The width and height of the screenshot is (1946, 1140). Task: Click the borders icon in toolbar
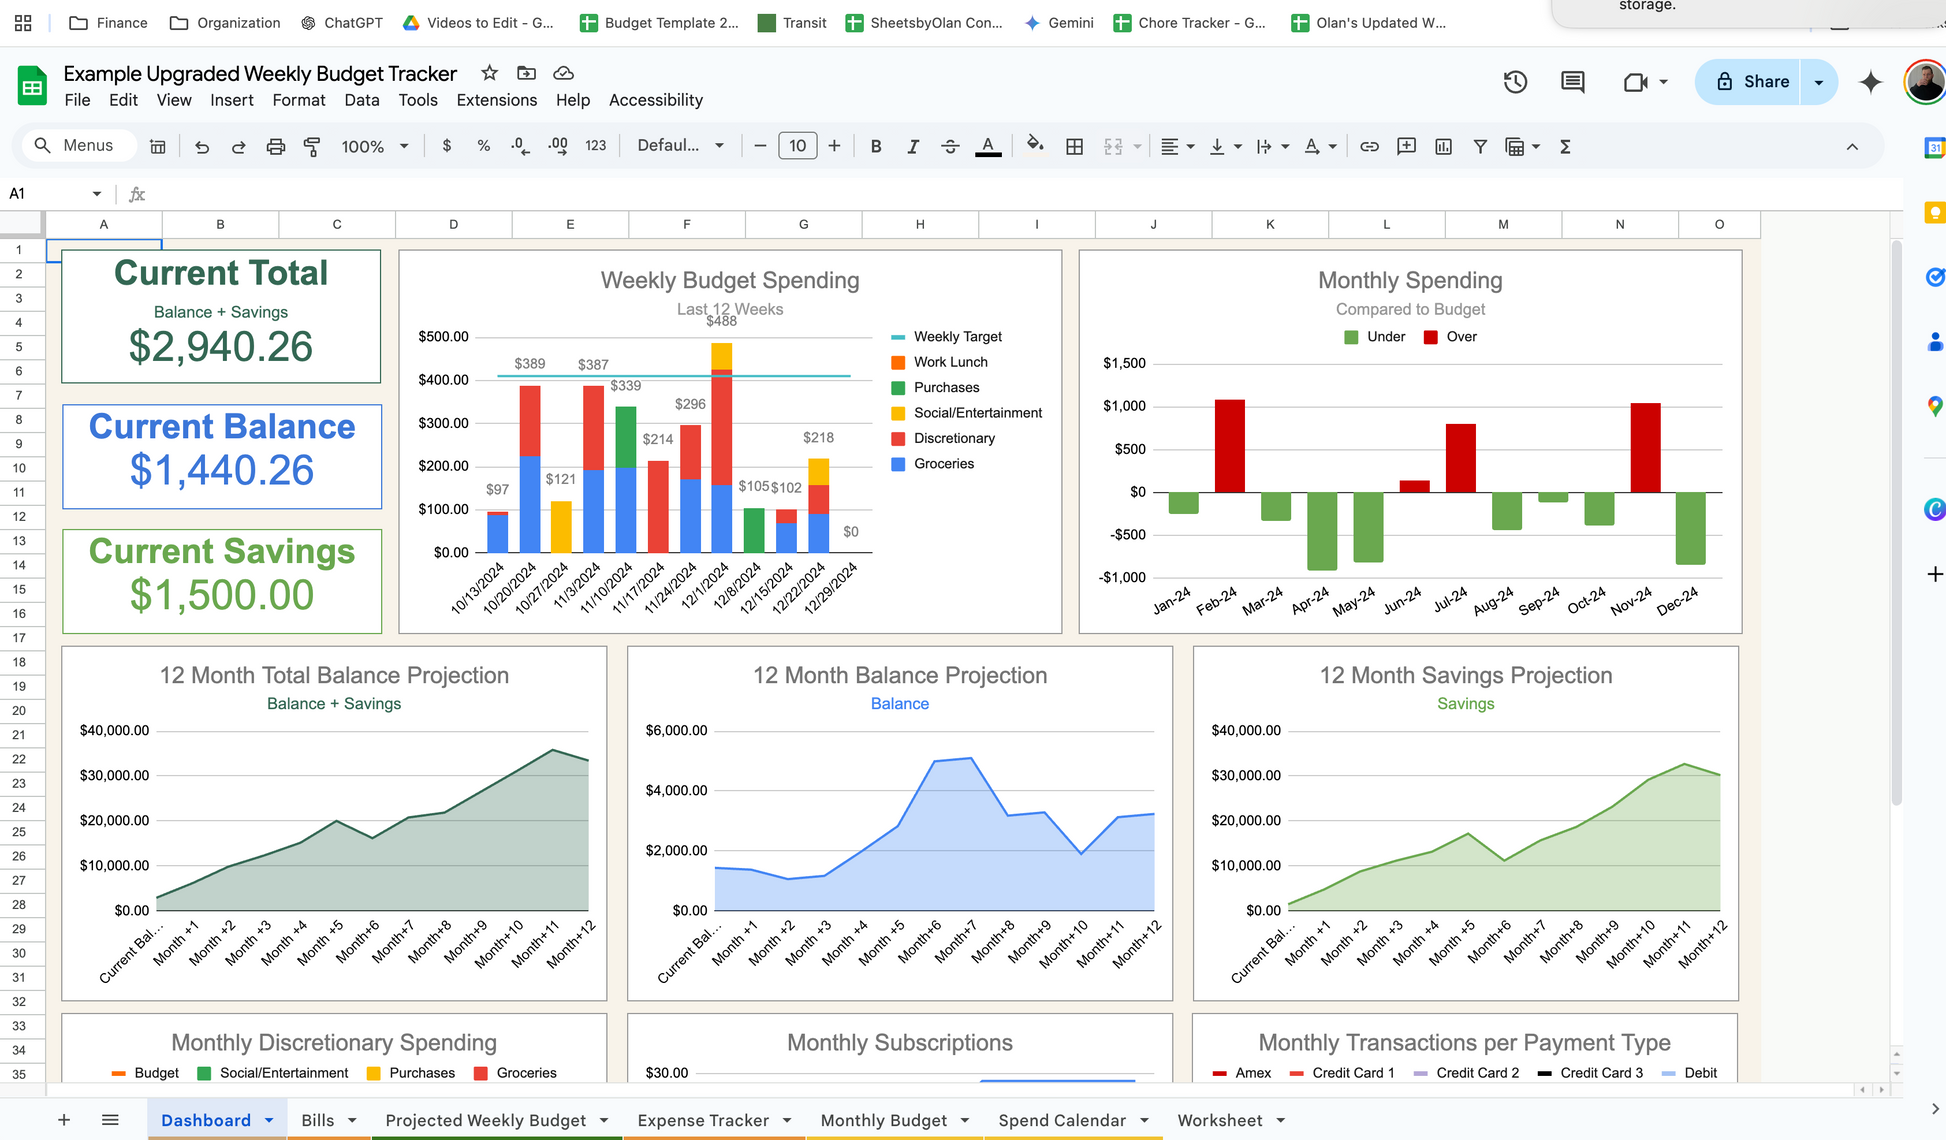[x=1074, y=146]
